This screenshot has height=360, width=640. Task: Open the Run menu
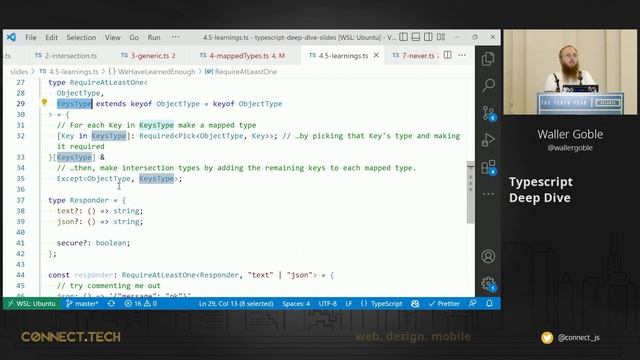(154, 38)
